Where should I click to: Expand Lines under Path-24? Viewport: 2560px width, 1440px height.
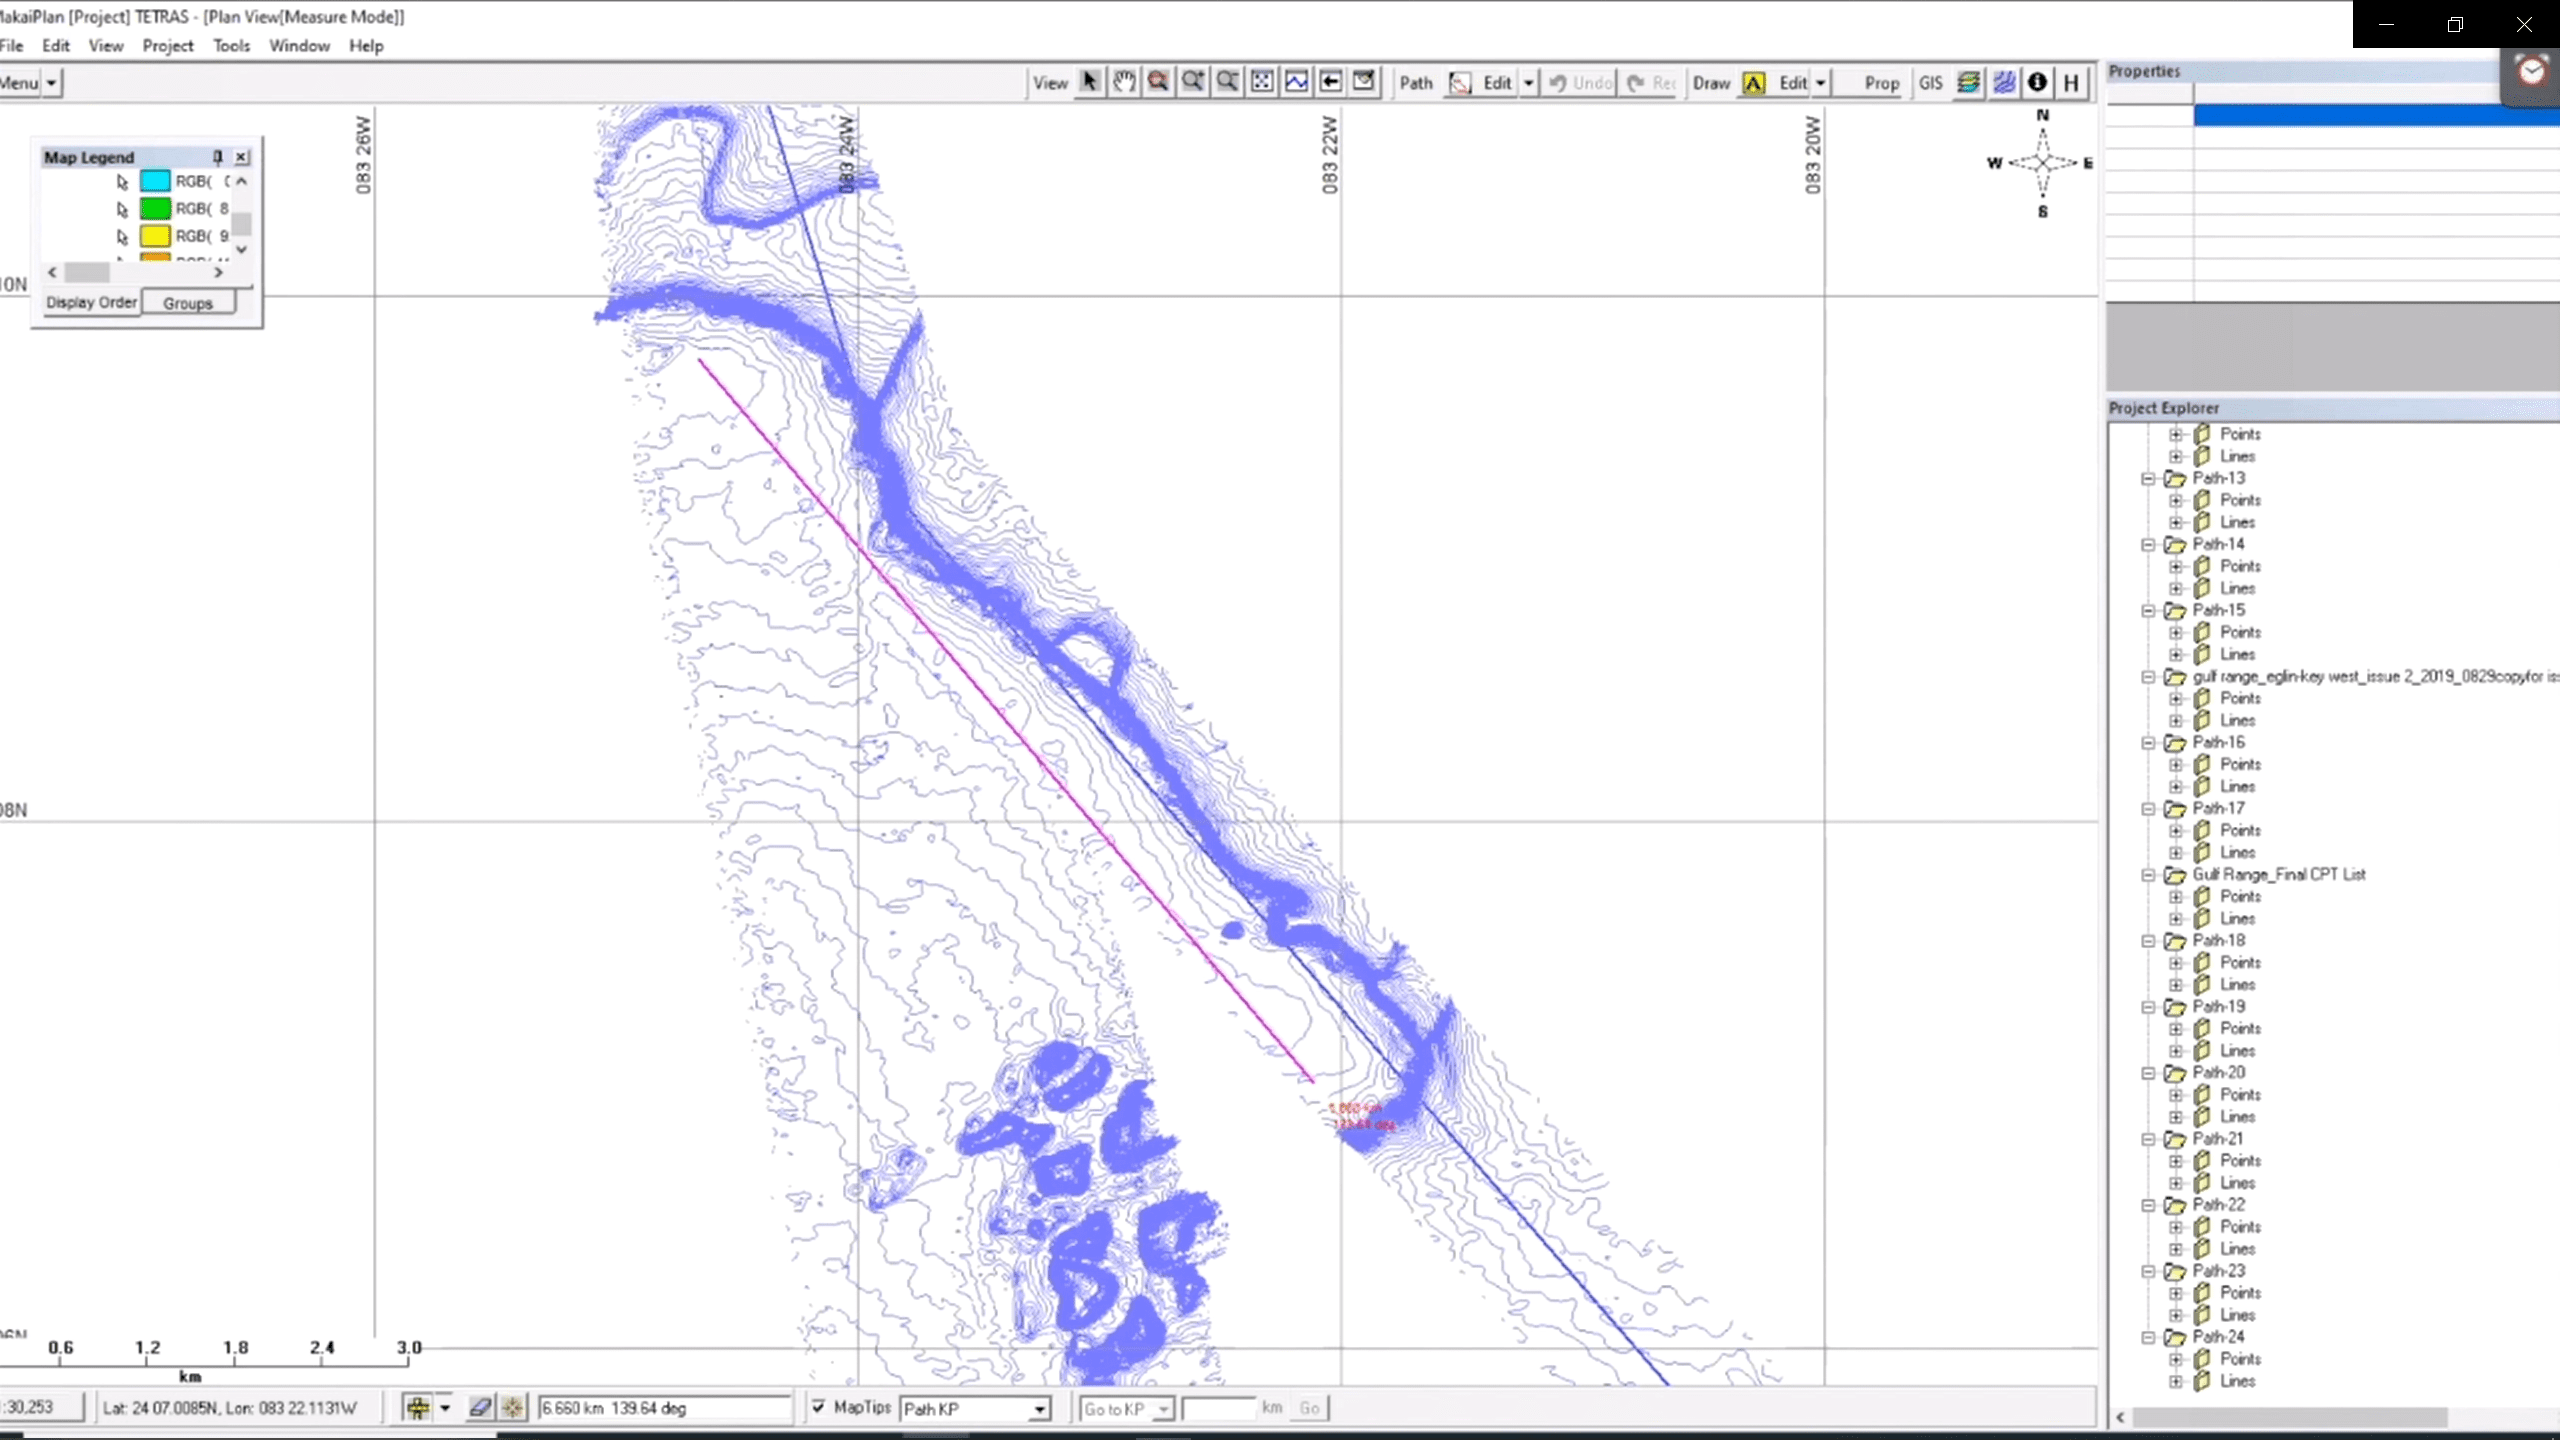click(2175, 1381)
